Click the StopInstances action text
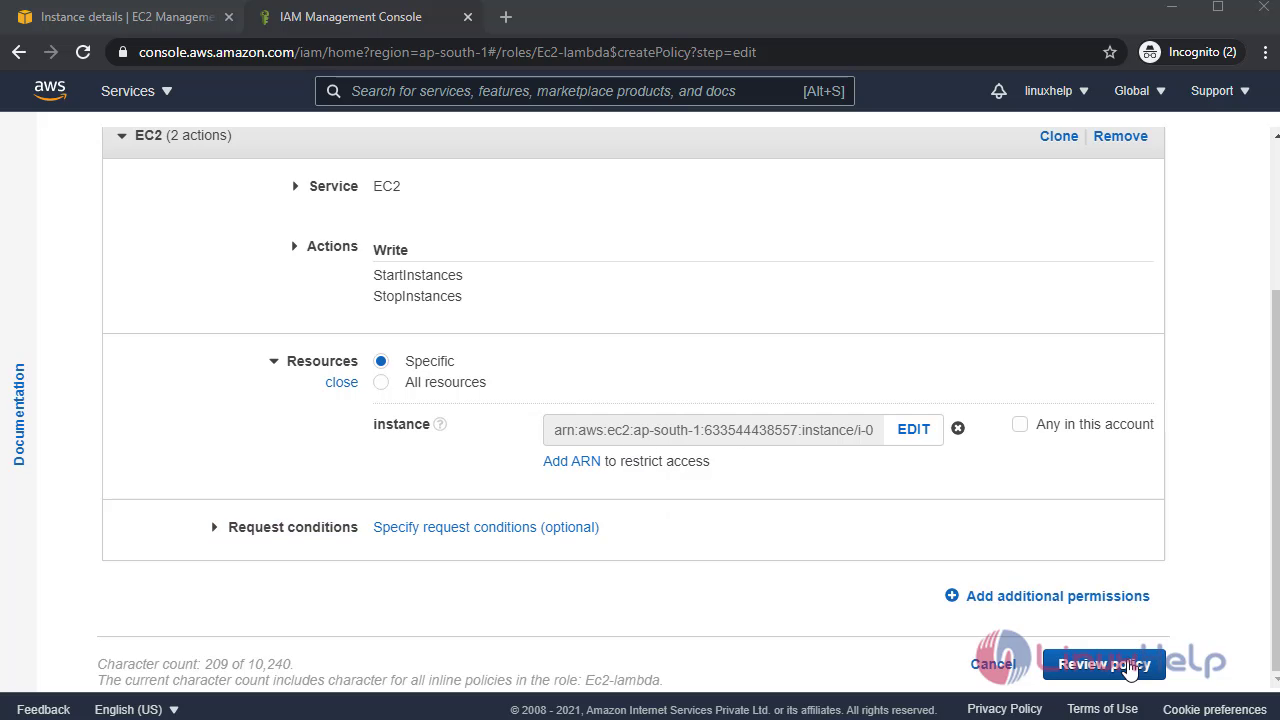 pos(417,296)
